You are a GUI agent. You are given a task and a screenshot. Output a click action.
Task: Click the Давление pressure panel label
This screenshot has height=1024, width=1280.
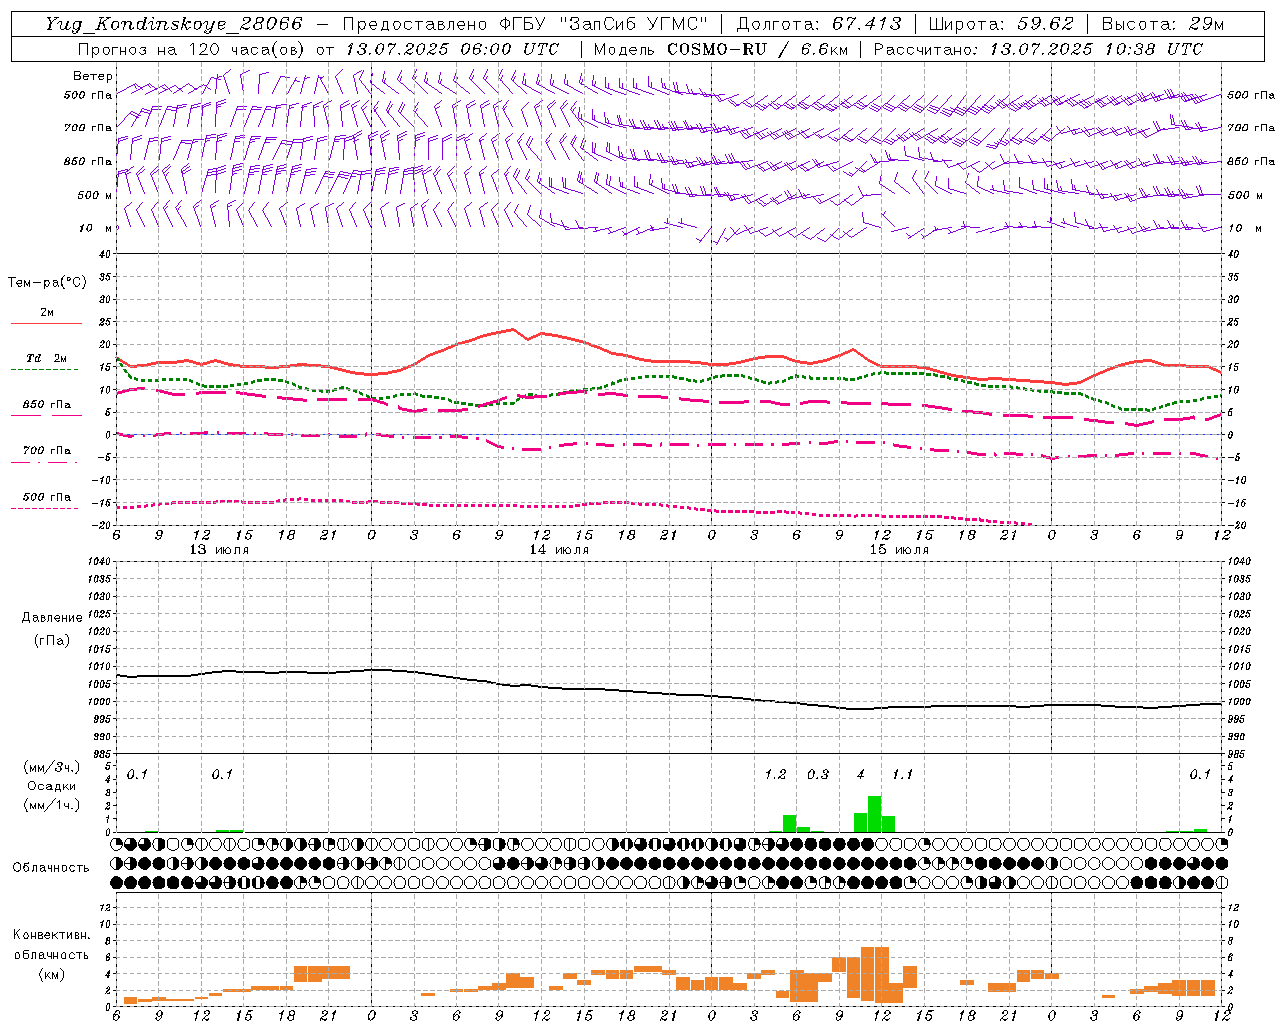(52, 618)
